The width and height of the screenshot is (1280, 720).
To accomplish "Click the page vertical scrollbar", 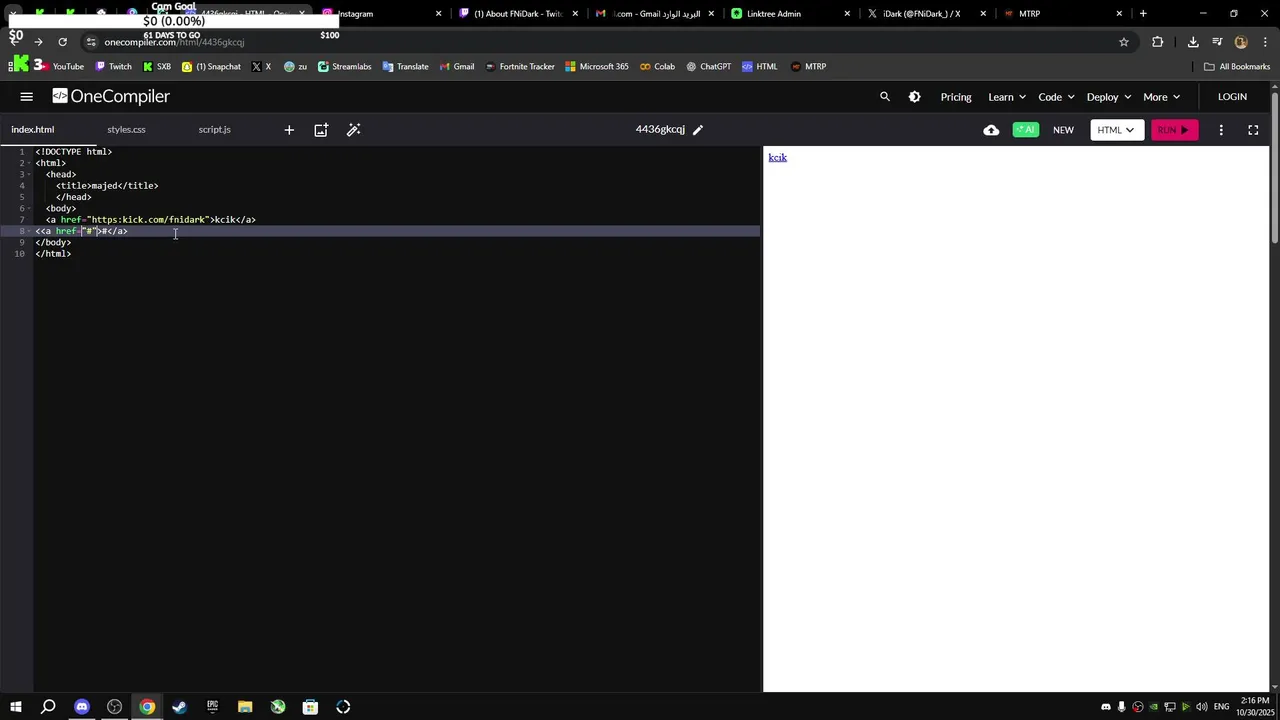I will click(1275, 170).
